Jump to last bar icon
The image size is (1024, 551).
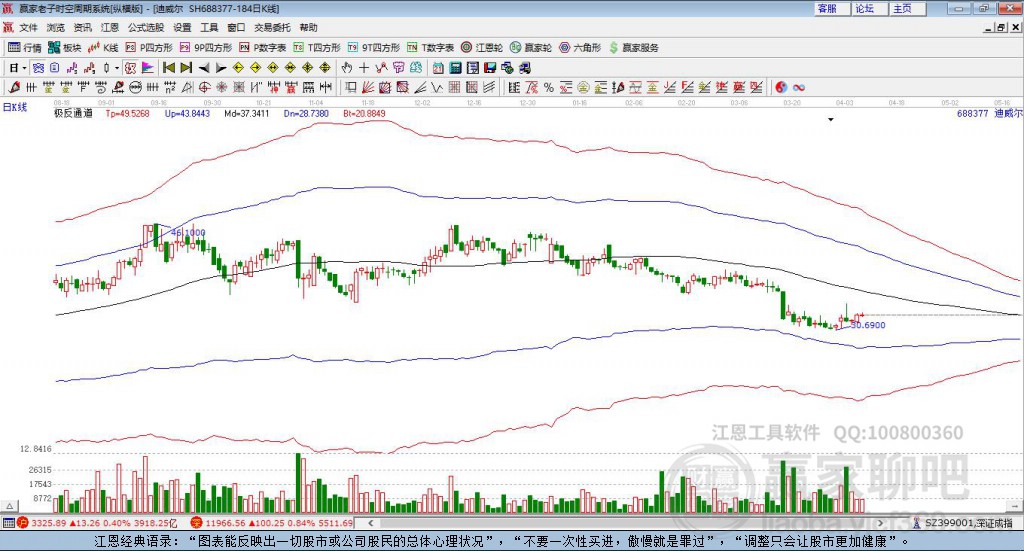point(186,68)
